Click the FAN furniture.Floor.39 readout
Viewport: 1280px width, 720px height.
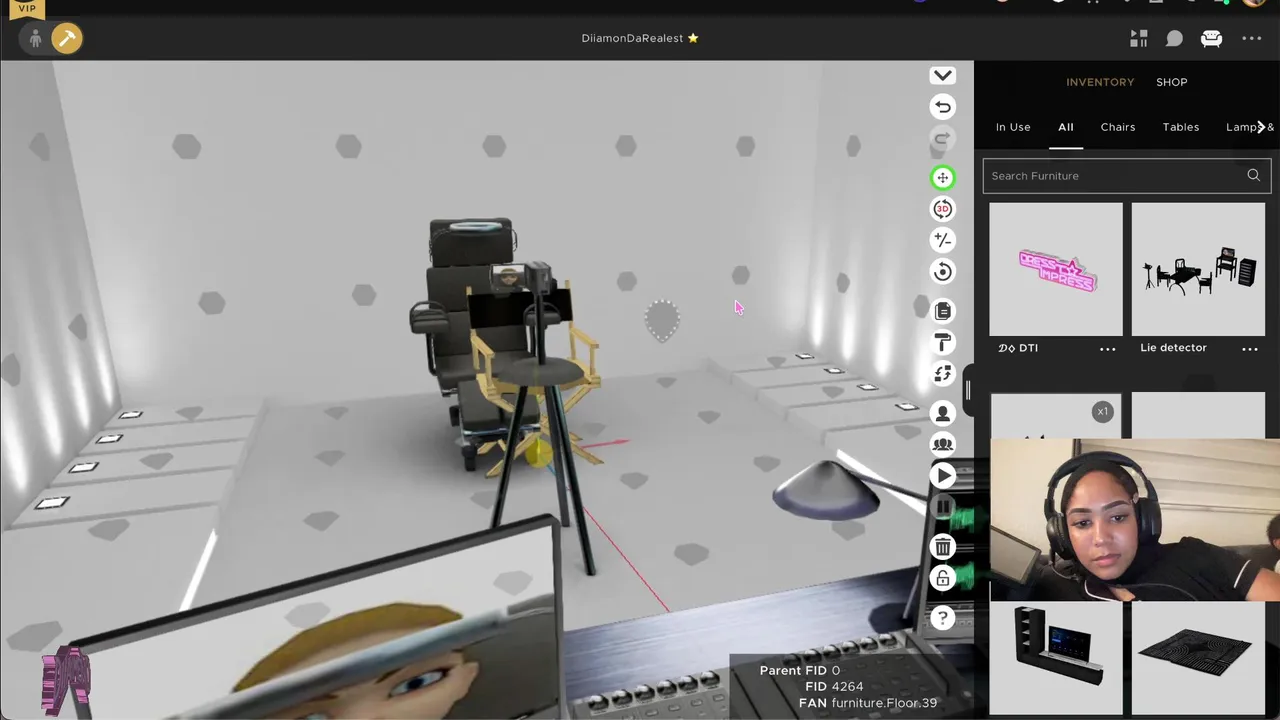[868, 703]
